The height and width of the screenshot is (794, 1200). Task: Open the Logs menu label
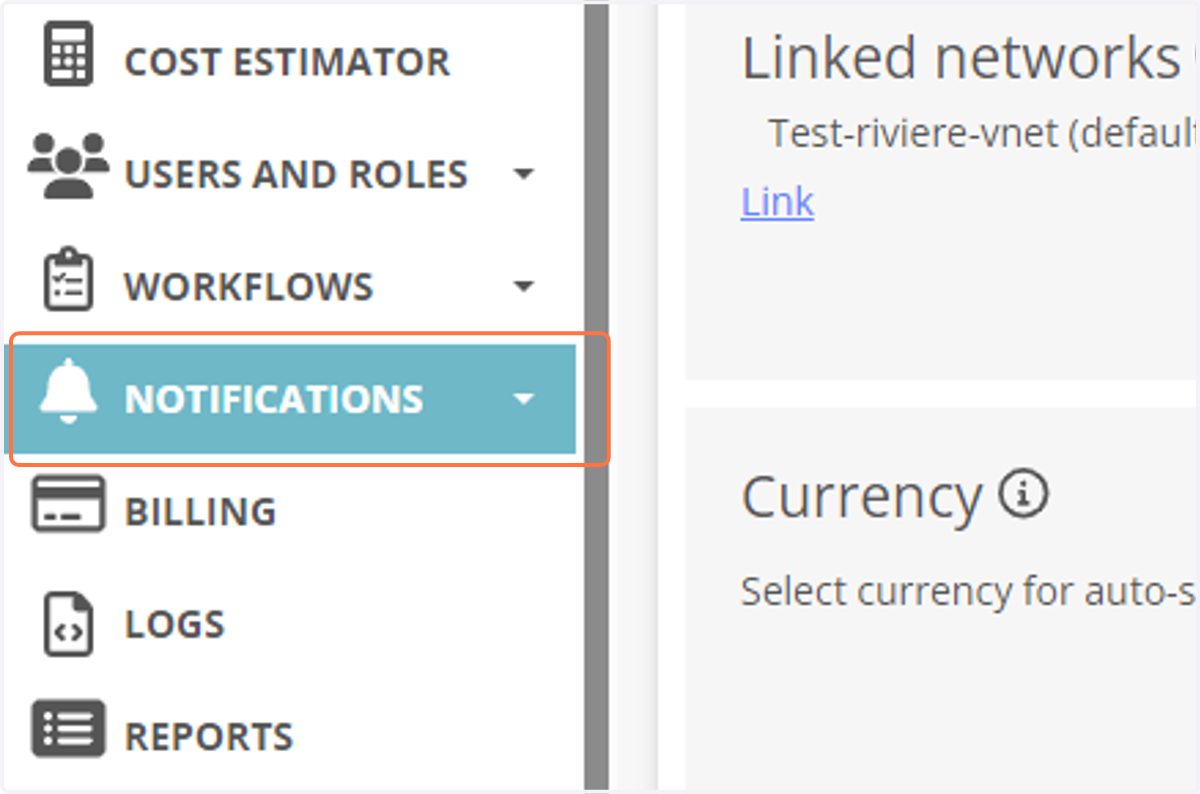(175, 624)
